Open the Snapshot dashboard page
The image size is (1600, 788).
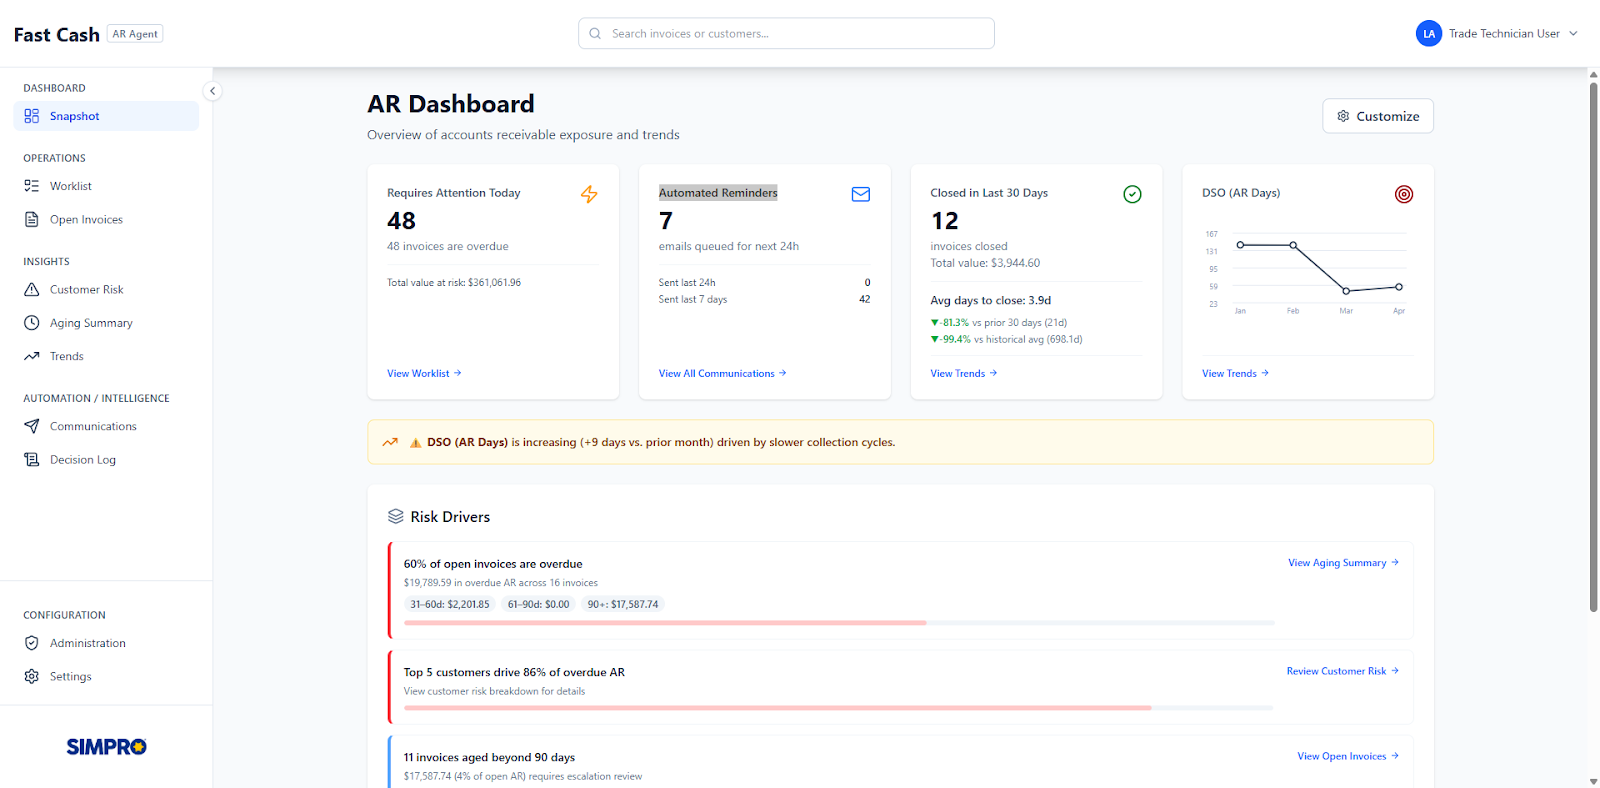tap(106, 116)
